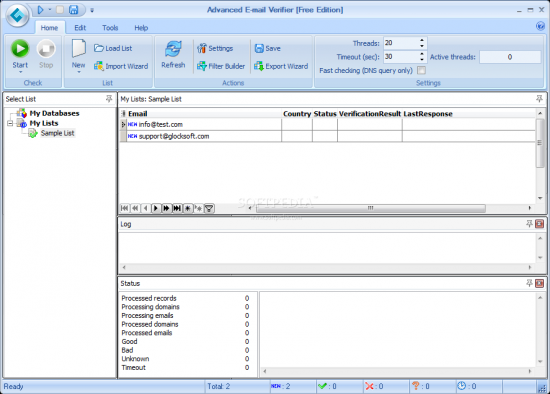The width and height of the screenshot is (550, 394).
Task: Go to next page in navigator
Action: pyautogui.click(x=166, y=208)
